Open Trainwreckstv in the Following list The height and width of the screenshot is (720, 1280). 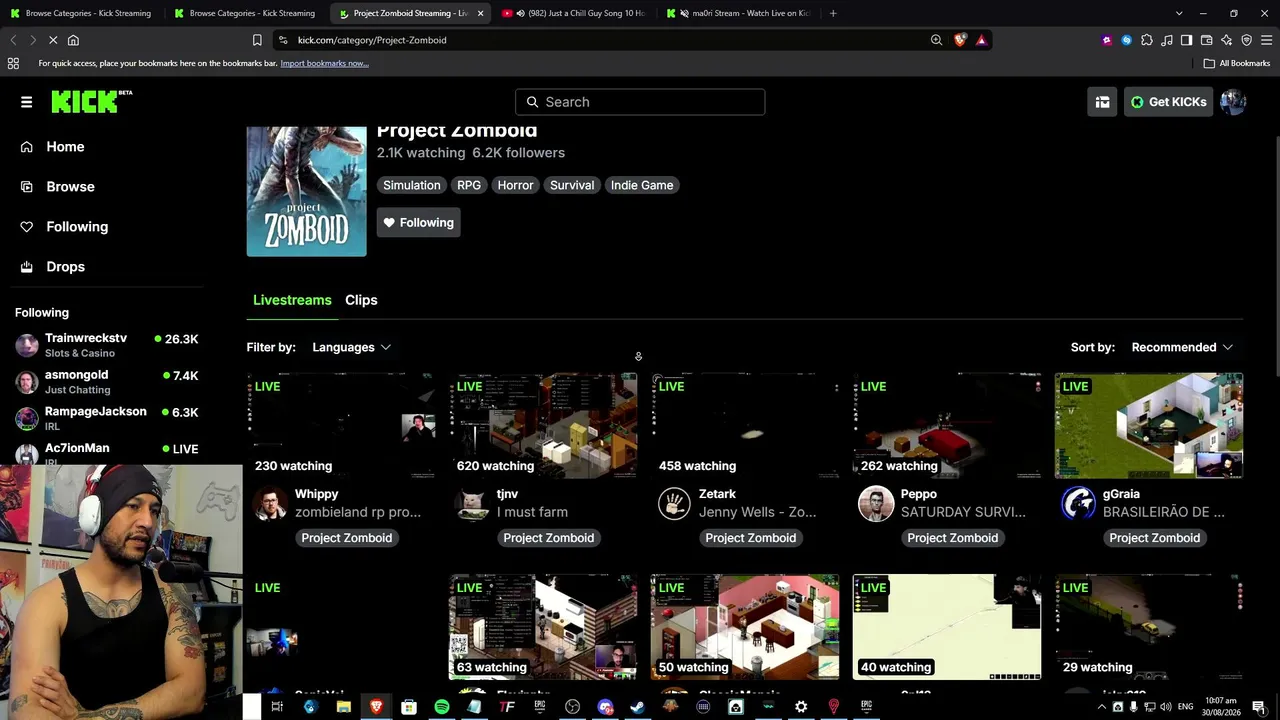tap(107, 345)
